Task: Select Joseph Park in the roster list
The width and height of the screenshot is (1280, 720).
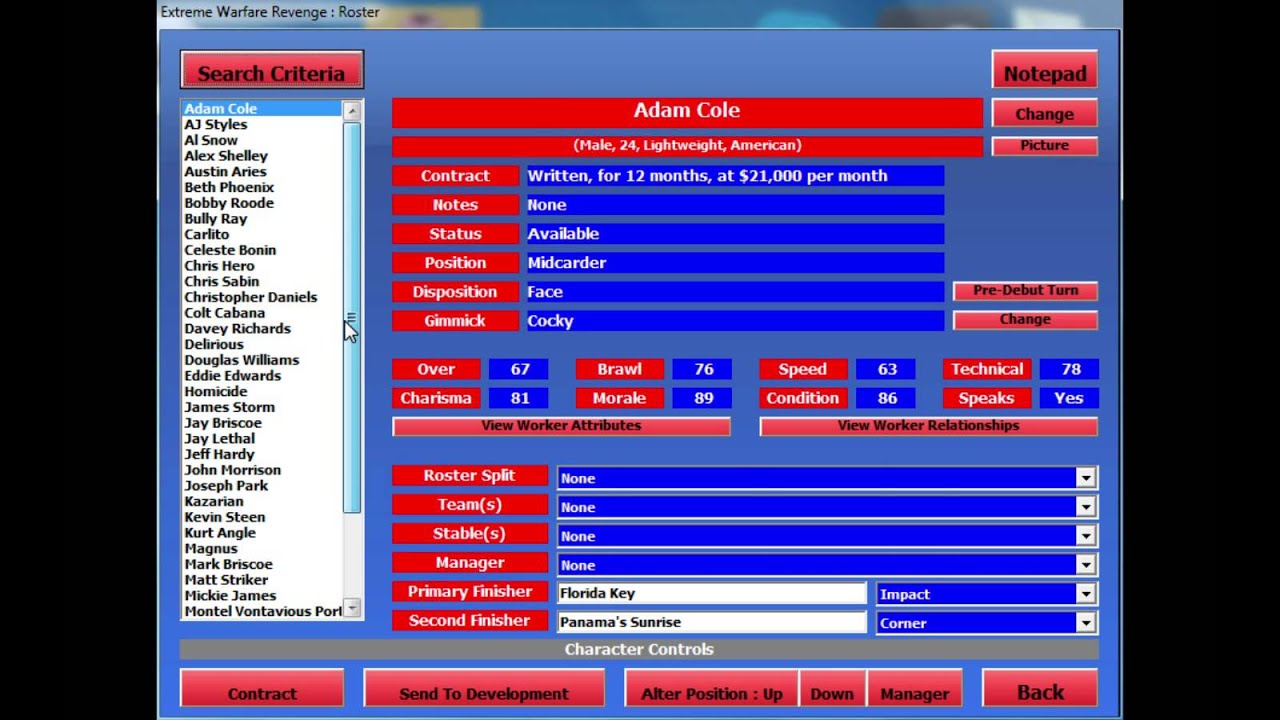Action: [x=226, y=486]
